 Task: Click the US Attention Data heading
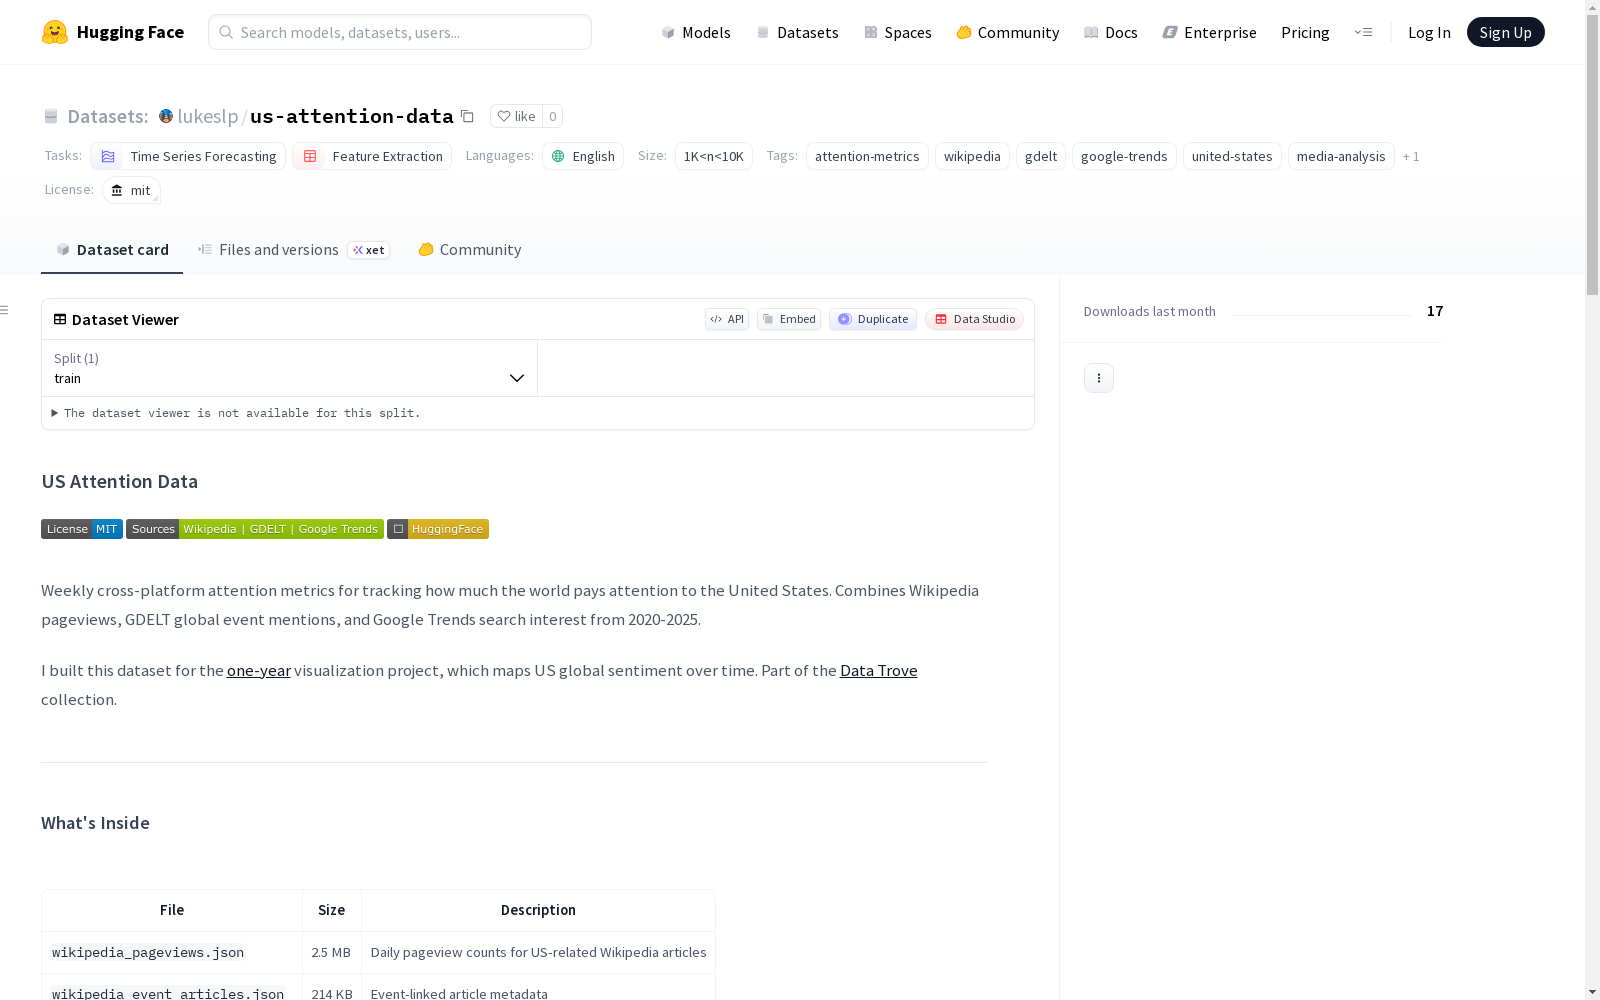click(120, 481)
